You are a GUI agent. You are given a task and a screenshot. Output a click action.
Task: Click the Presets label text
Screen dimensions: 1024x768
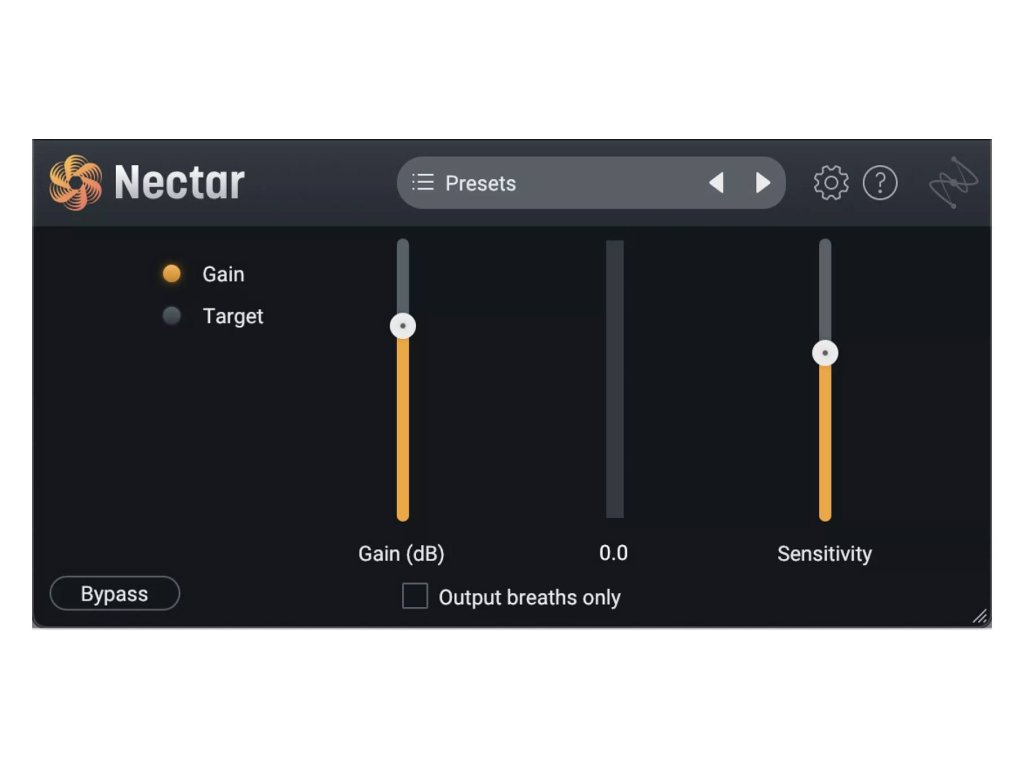coord(481,184)
